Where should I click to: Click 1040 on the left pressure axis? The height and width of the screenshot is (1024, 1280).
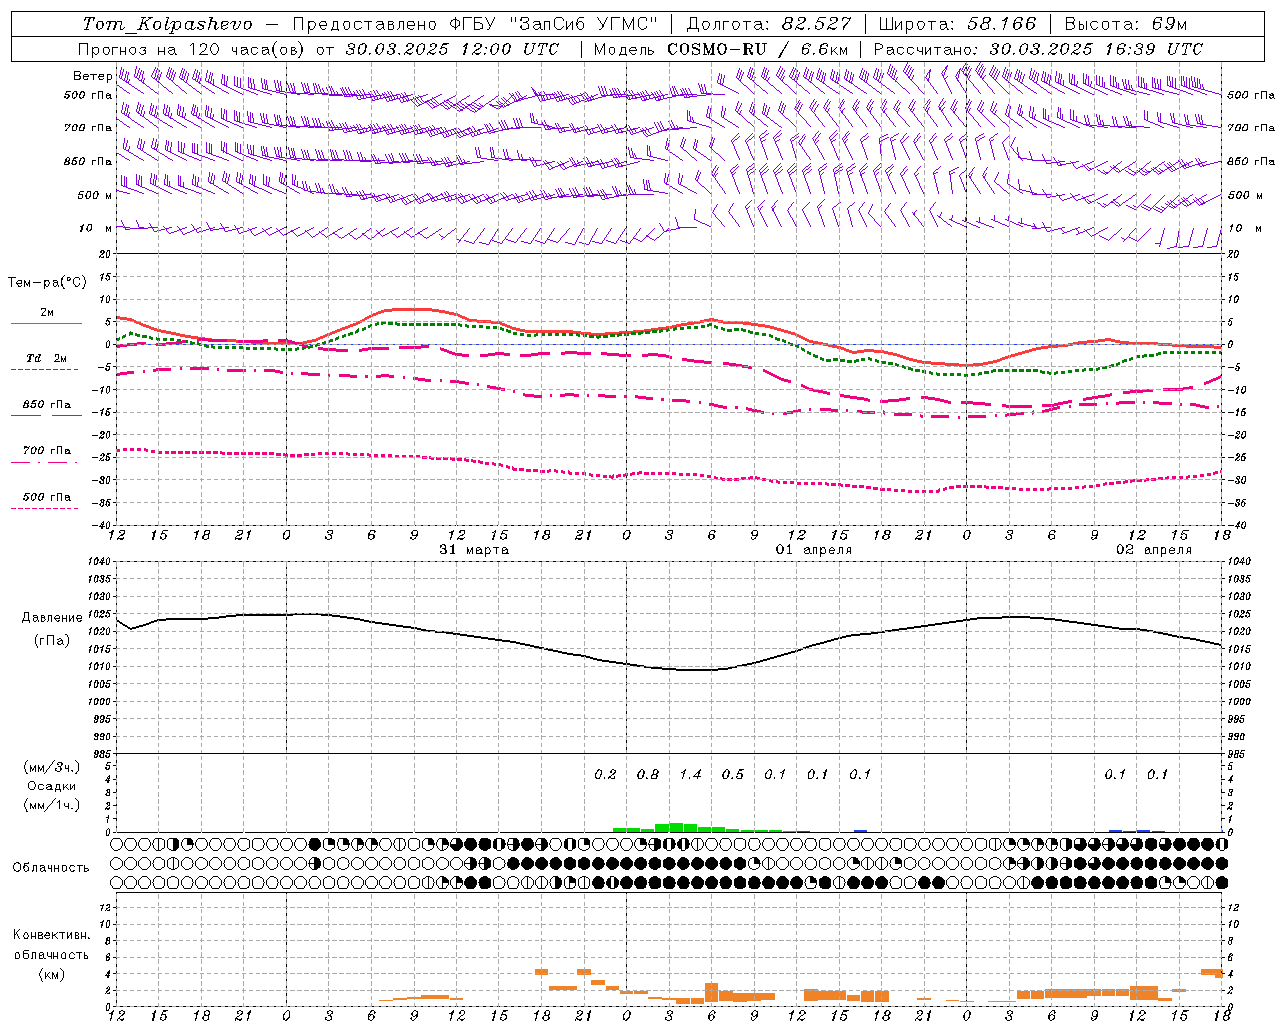100,562
